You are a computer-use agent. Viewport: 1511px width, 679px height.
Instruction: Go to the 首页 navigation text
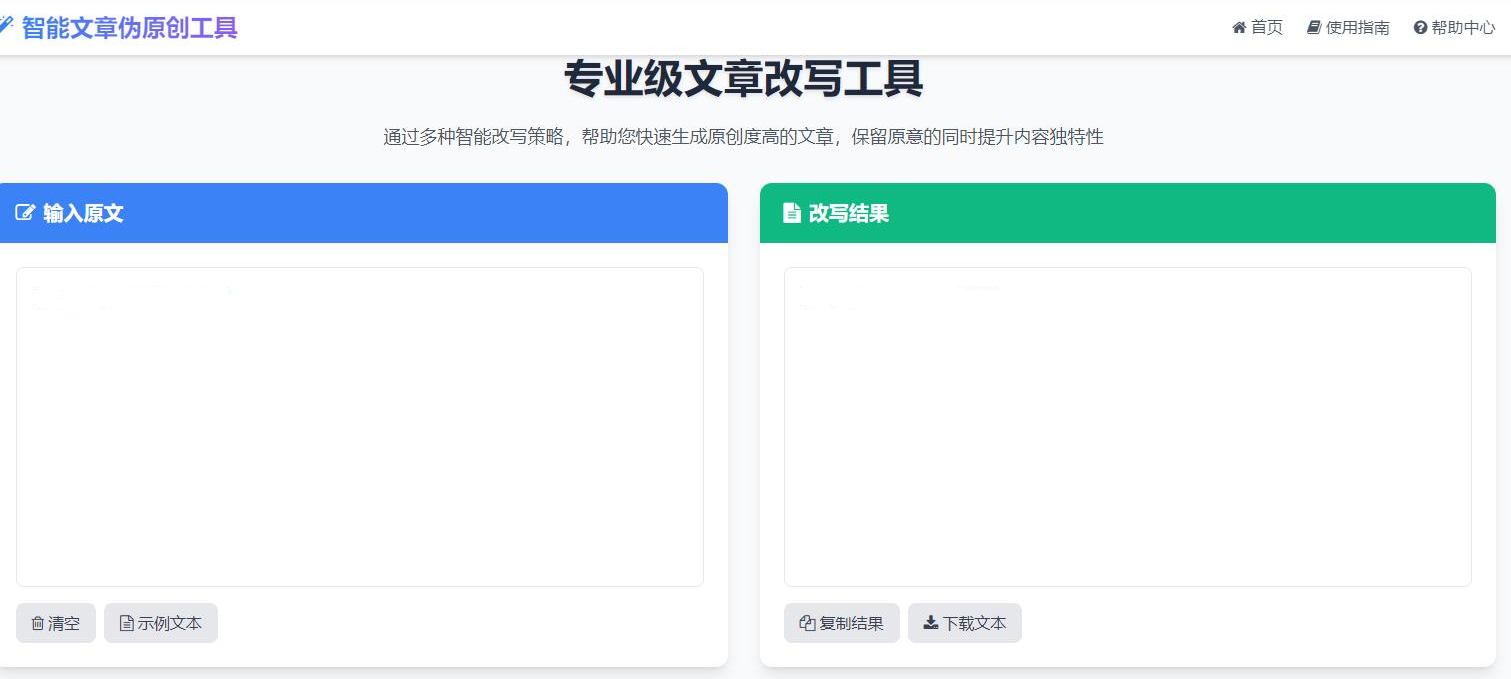[x=1267, y=28]
